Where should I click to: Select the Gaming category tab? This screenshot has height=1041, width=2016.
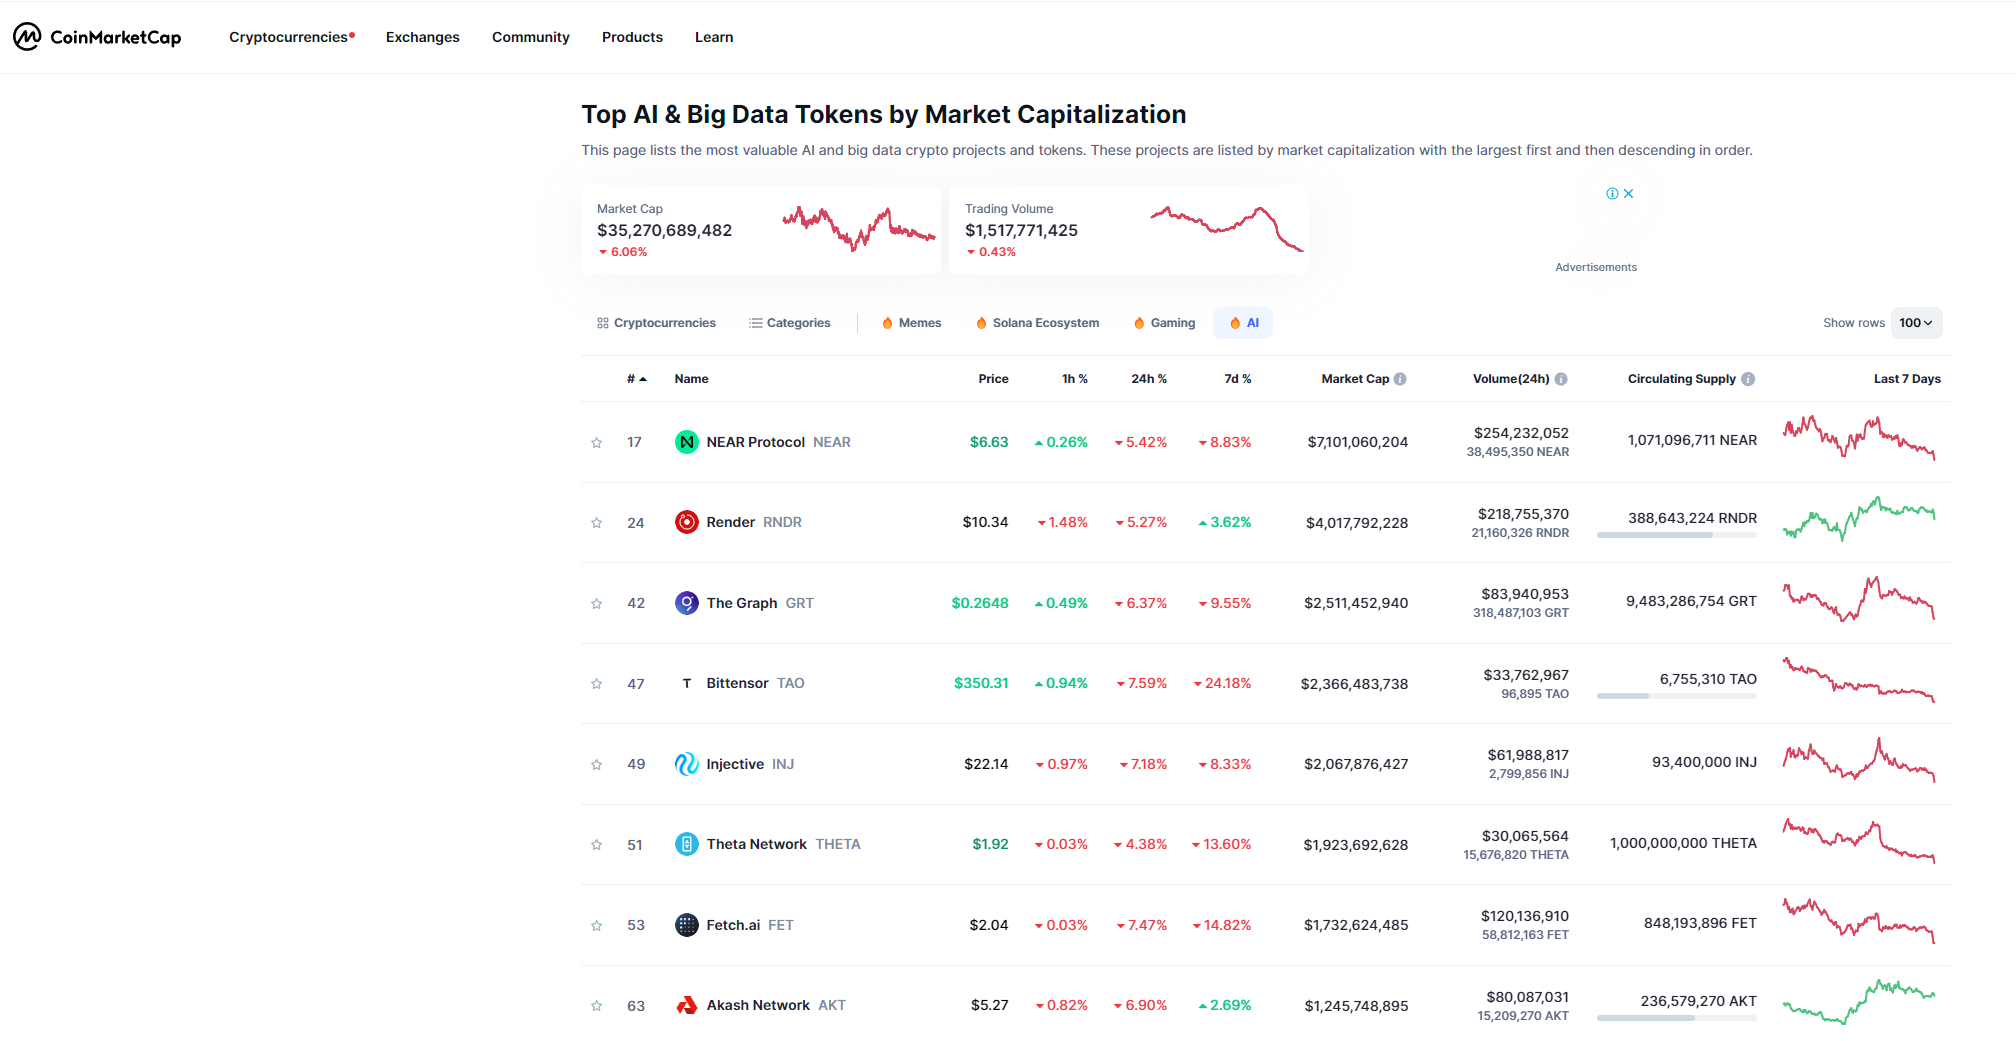click(x=1164, y=323)
